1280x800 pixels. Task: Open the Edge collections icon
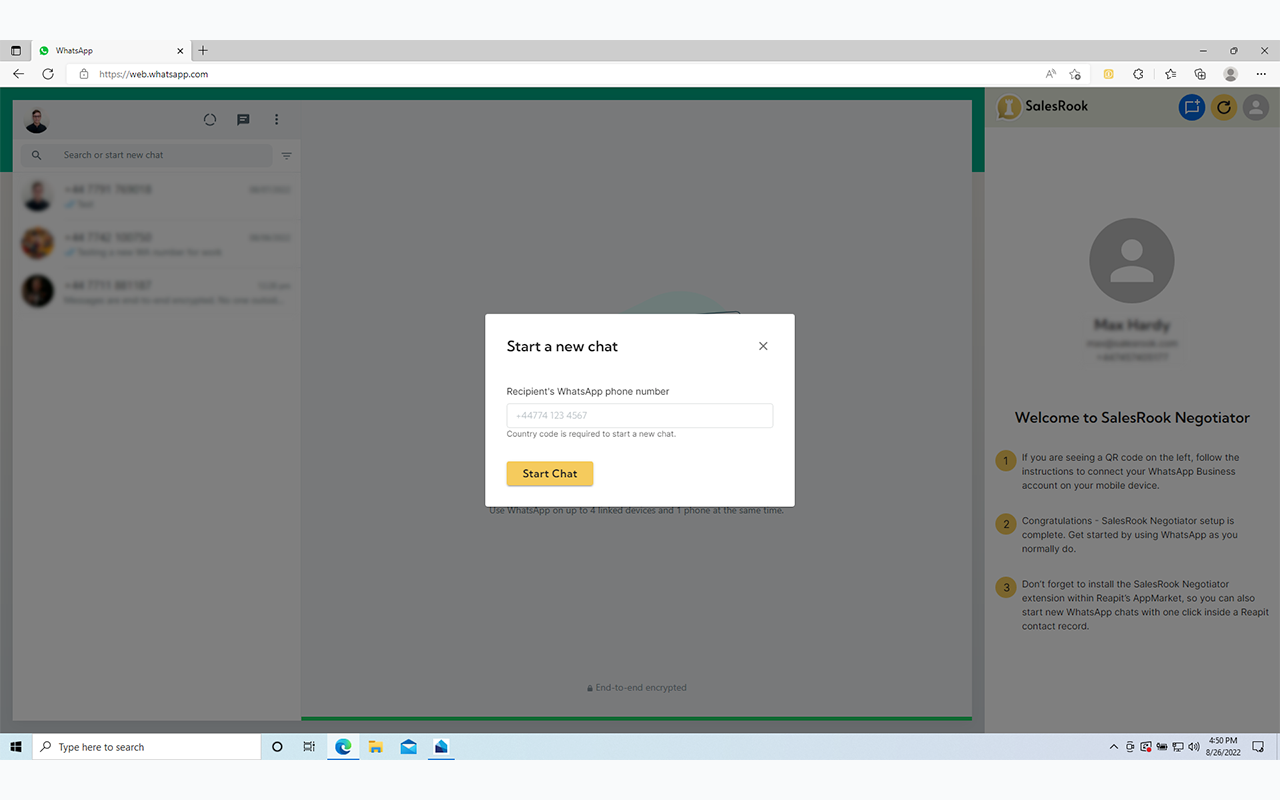coord(1200,74)
